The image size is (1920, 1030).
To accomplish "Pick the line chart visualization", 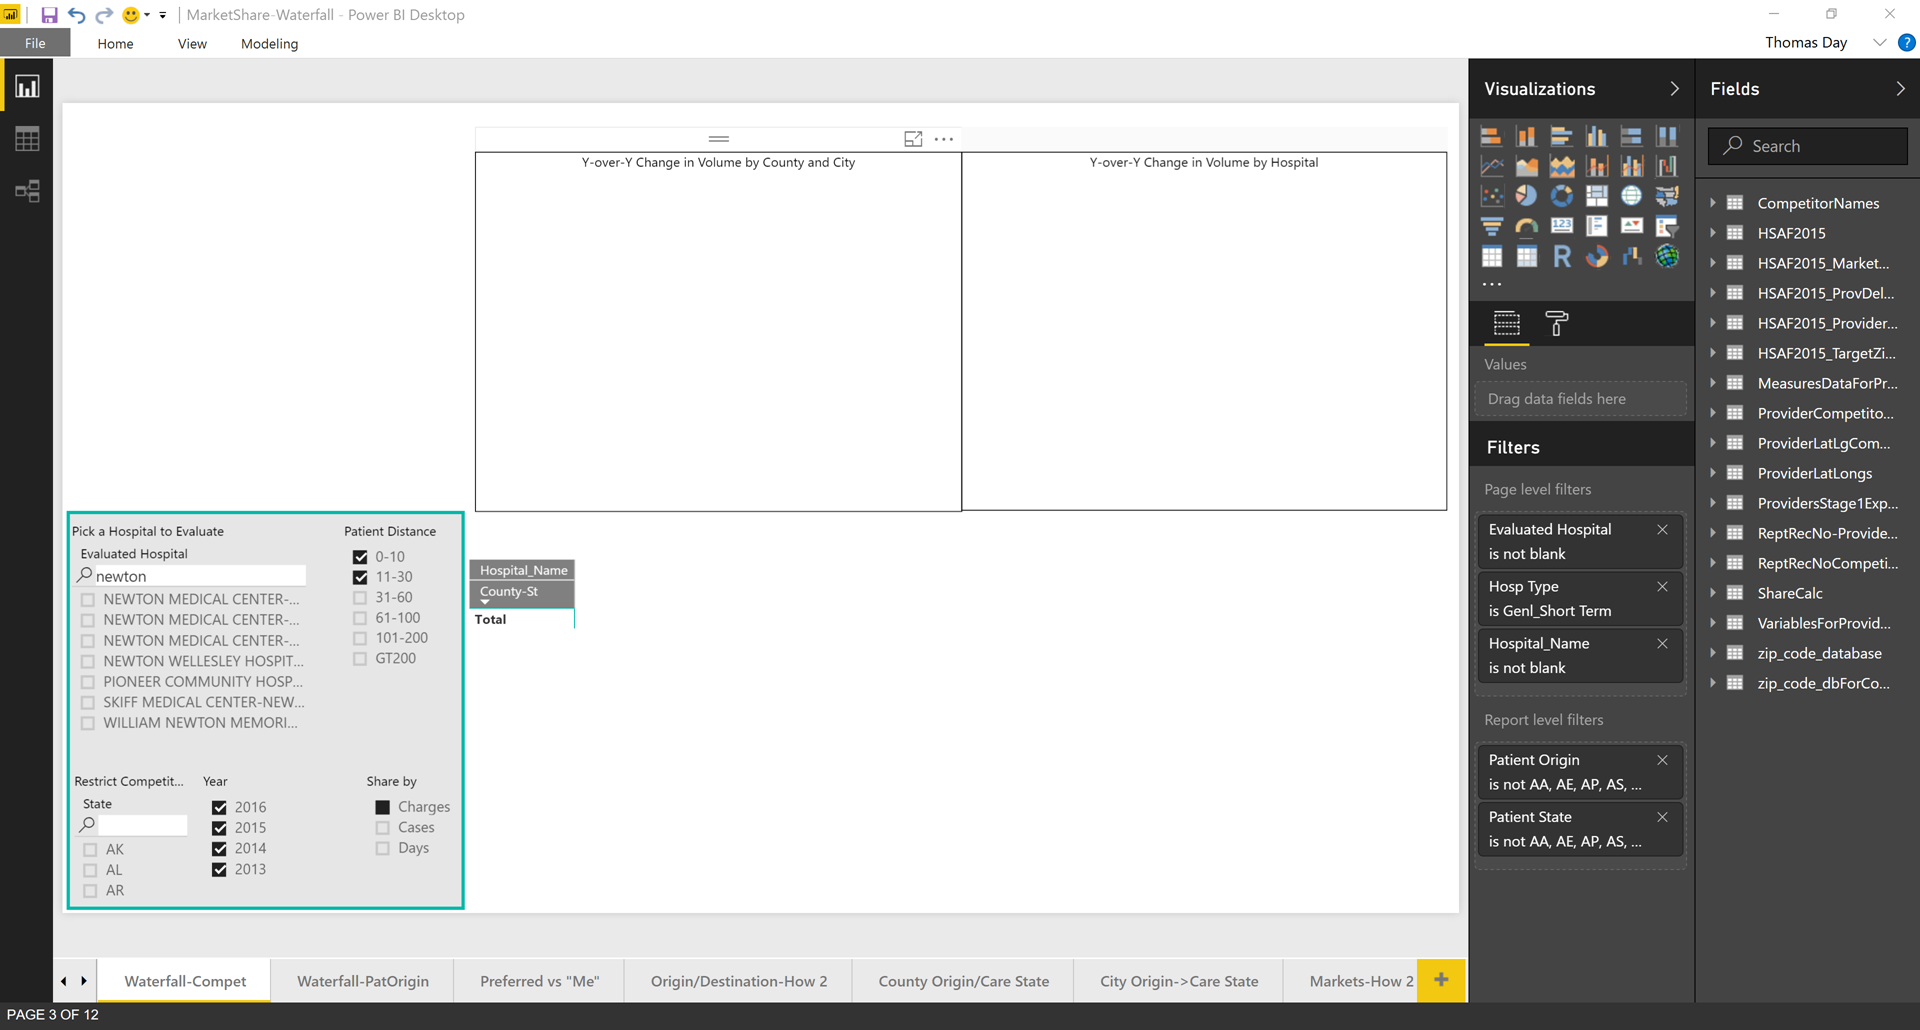I will [x=1491, y=166].
